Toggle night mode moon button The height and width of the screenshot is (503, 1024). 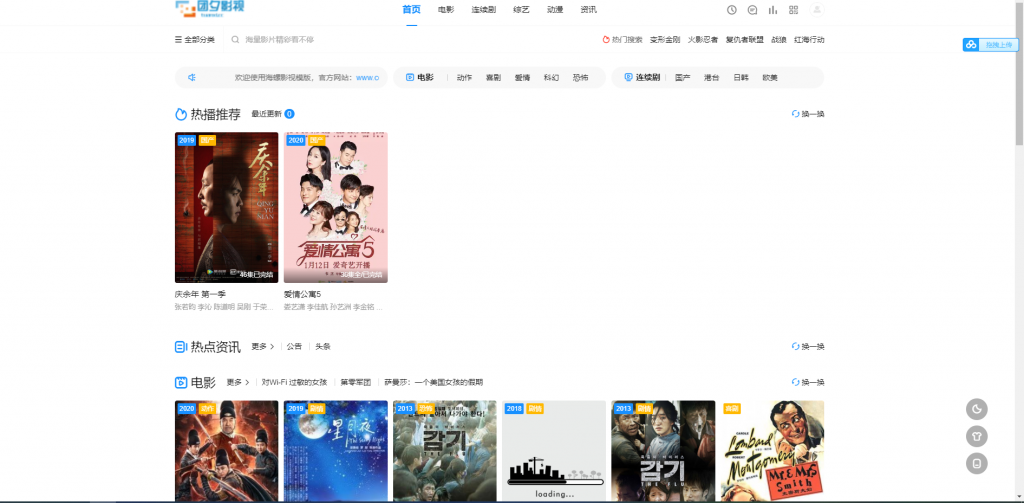[x=976, y=410]
